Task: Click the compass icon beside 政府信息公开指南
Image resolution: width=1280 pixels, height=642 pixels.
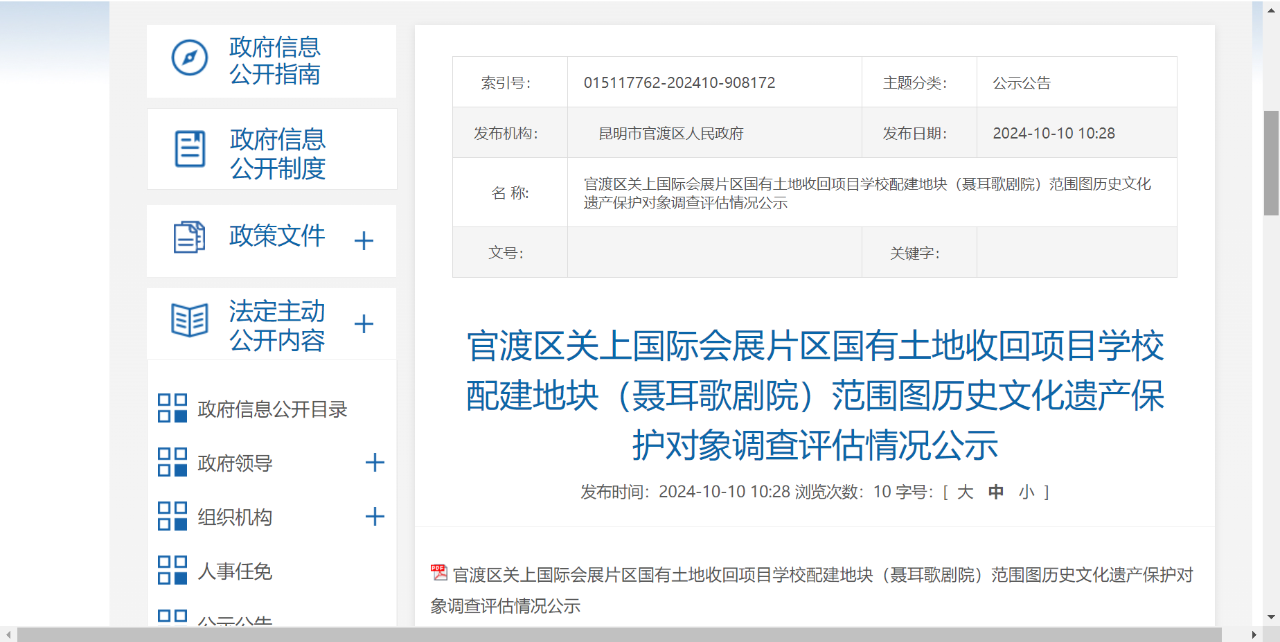Action: (x=189, y=58)
